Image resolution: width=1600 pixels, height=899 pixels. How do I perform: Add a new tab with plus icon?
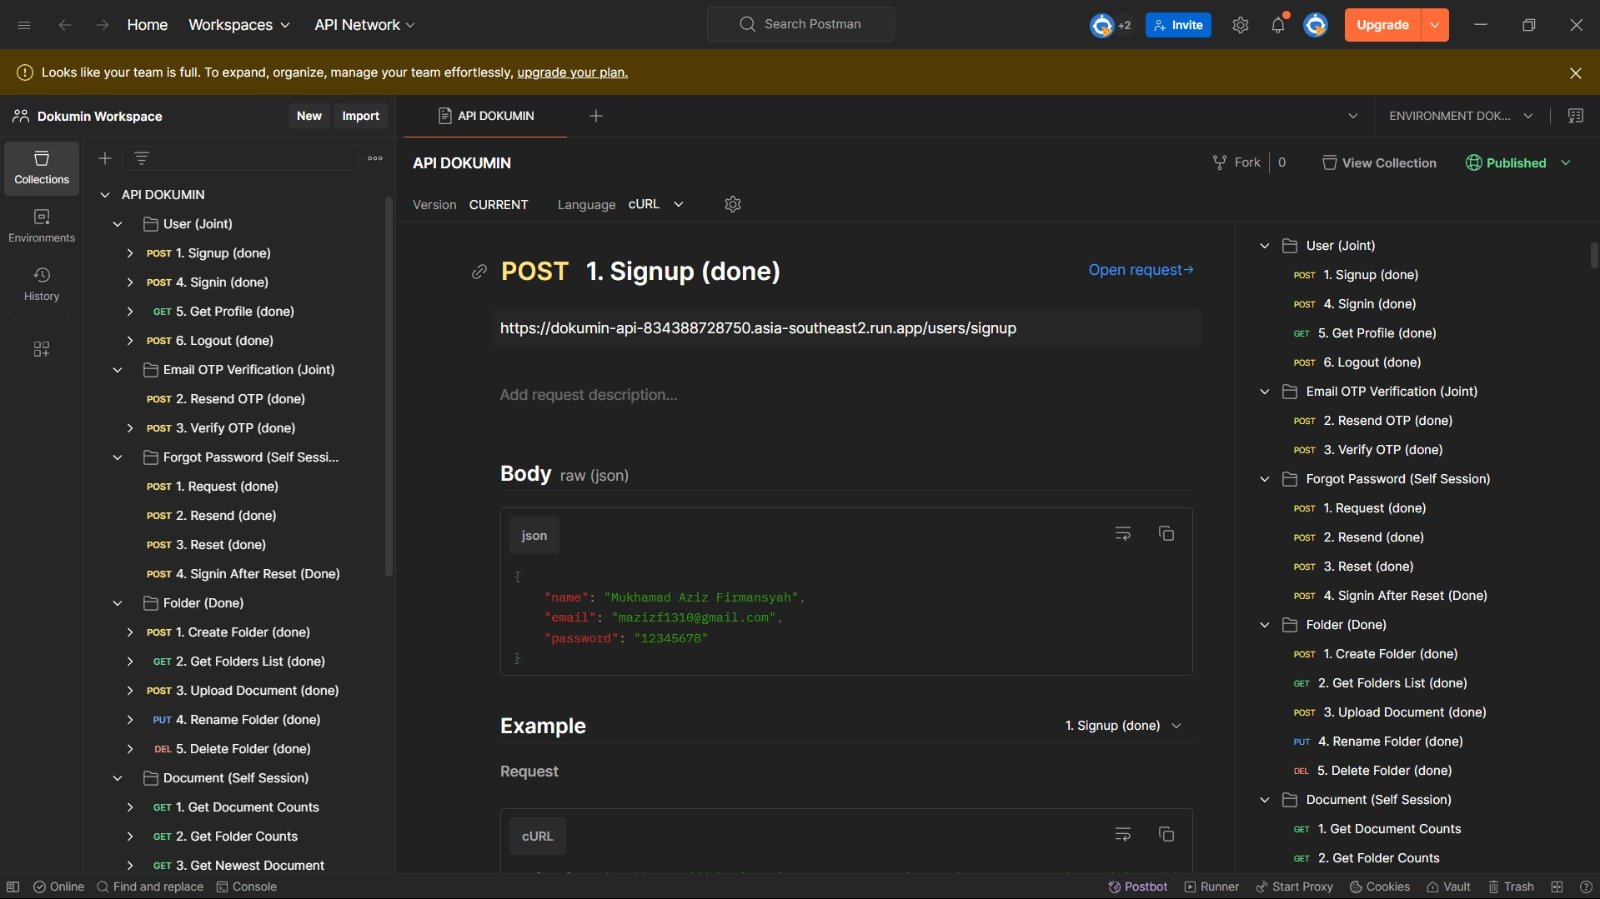click(596, 116)
